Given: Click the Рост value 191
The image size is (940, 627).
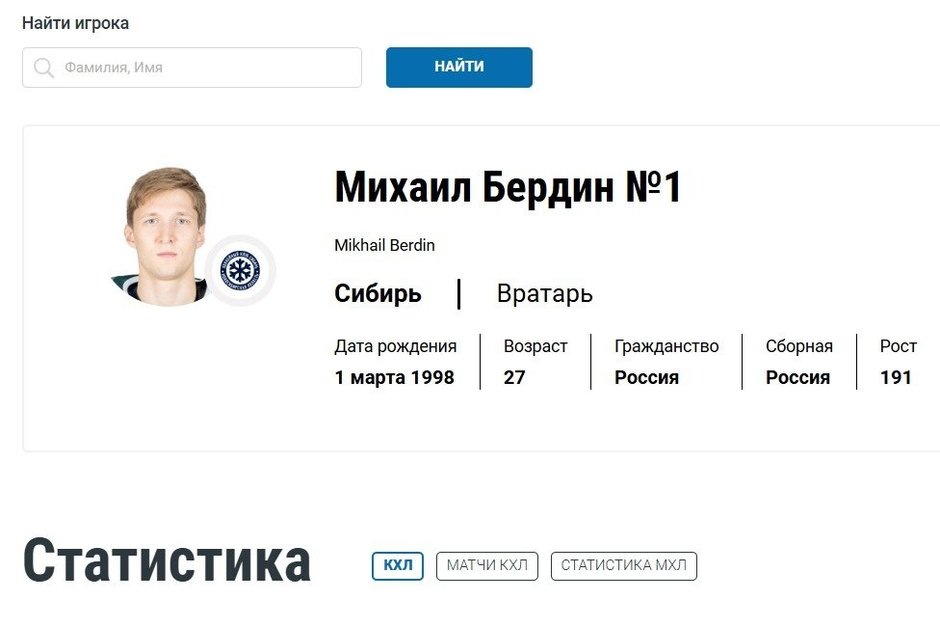Looking at the screenshot, I should 897,377.
